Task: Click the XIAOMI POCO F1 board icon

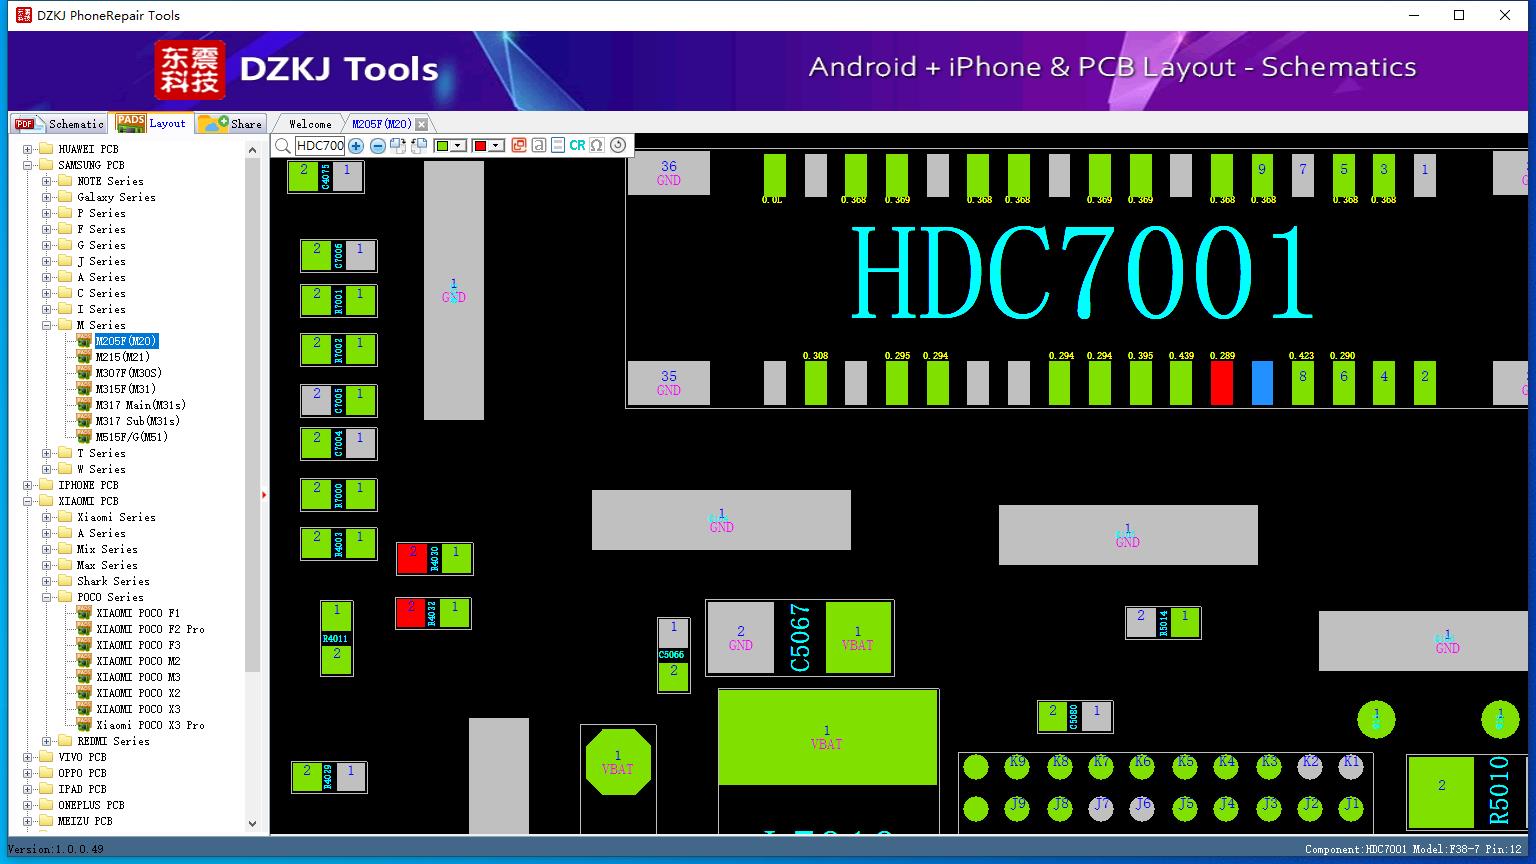Action: [85, 613]
